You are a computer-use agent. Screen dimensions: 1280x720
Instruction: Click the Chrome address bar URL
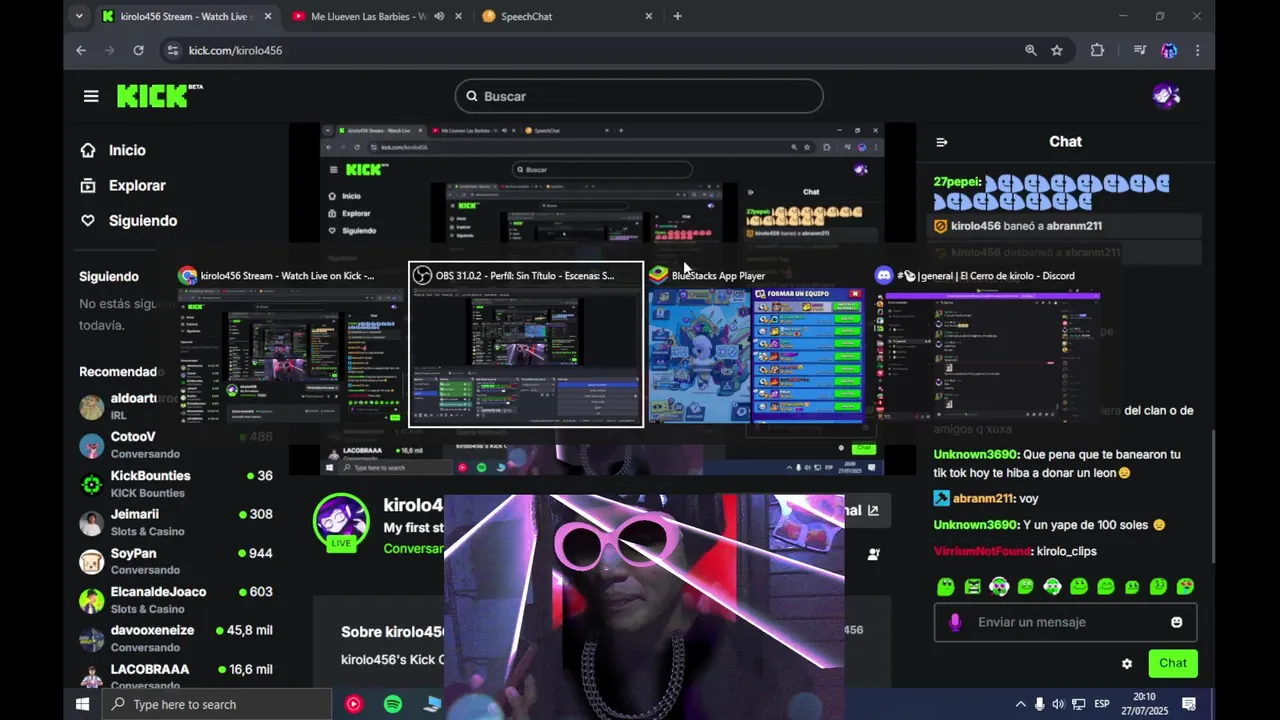(235, 50)
